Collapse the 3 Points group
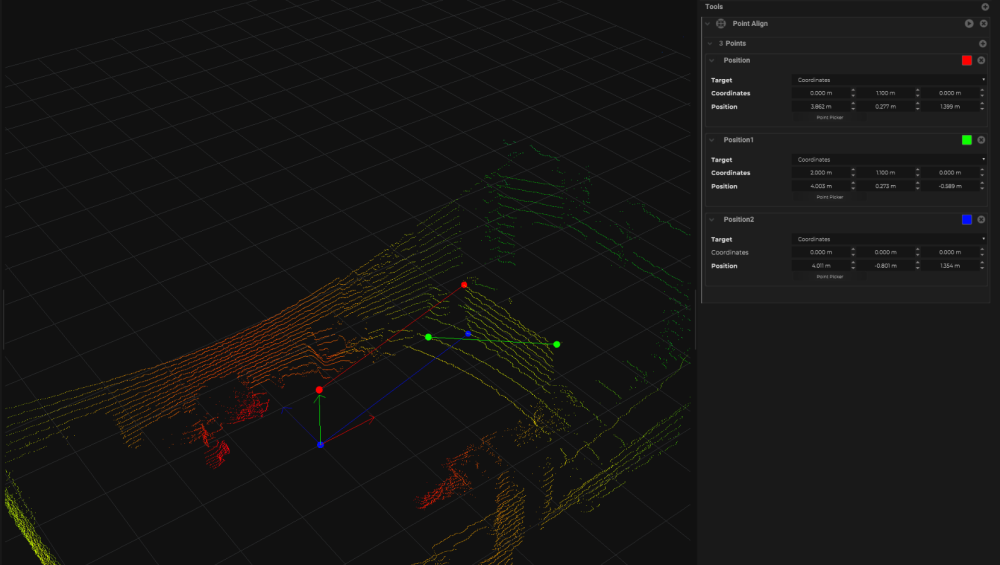 pos(710,44)
